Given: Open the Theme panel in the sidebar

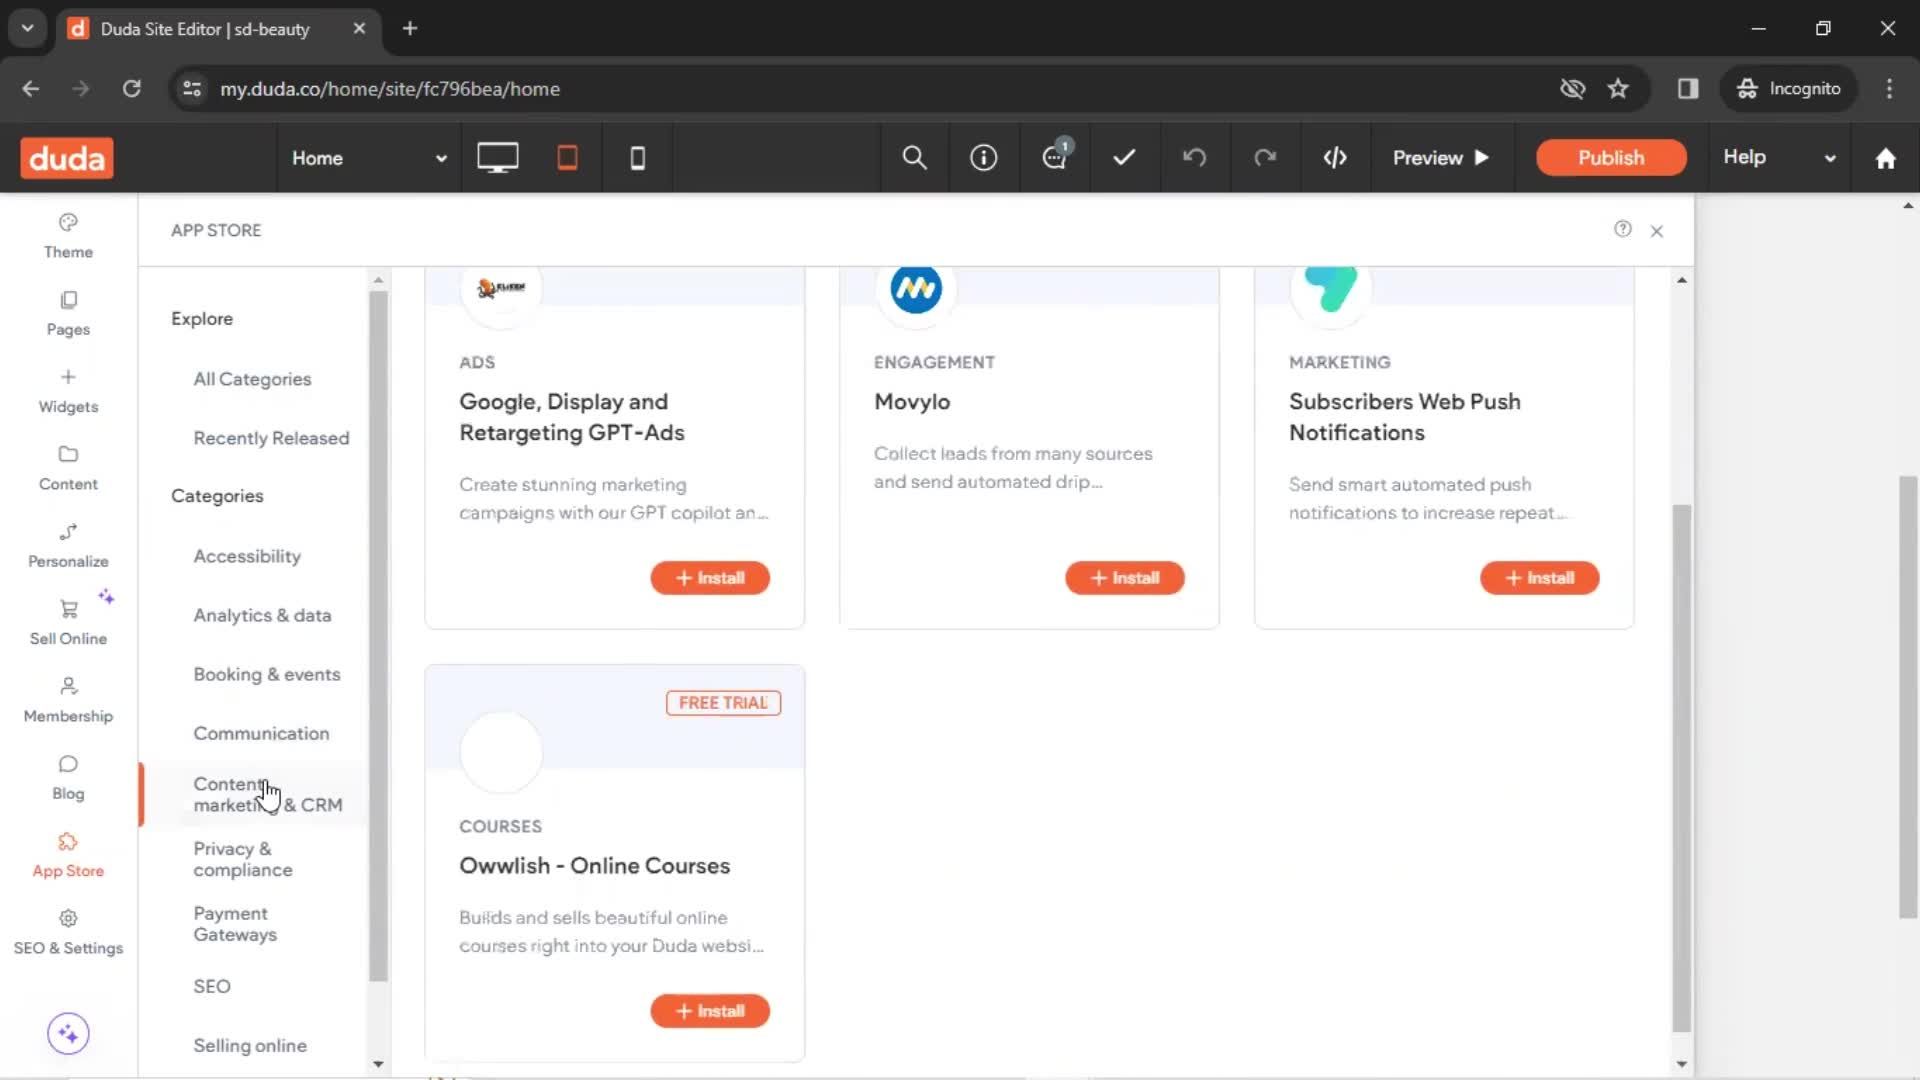Looking at the screenshot, I should (x=68, y=236).
